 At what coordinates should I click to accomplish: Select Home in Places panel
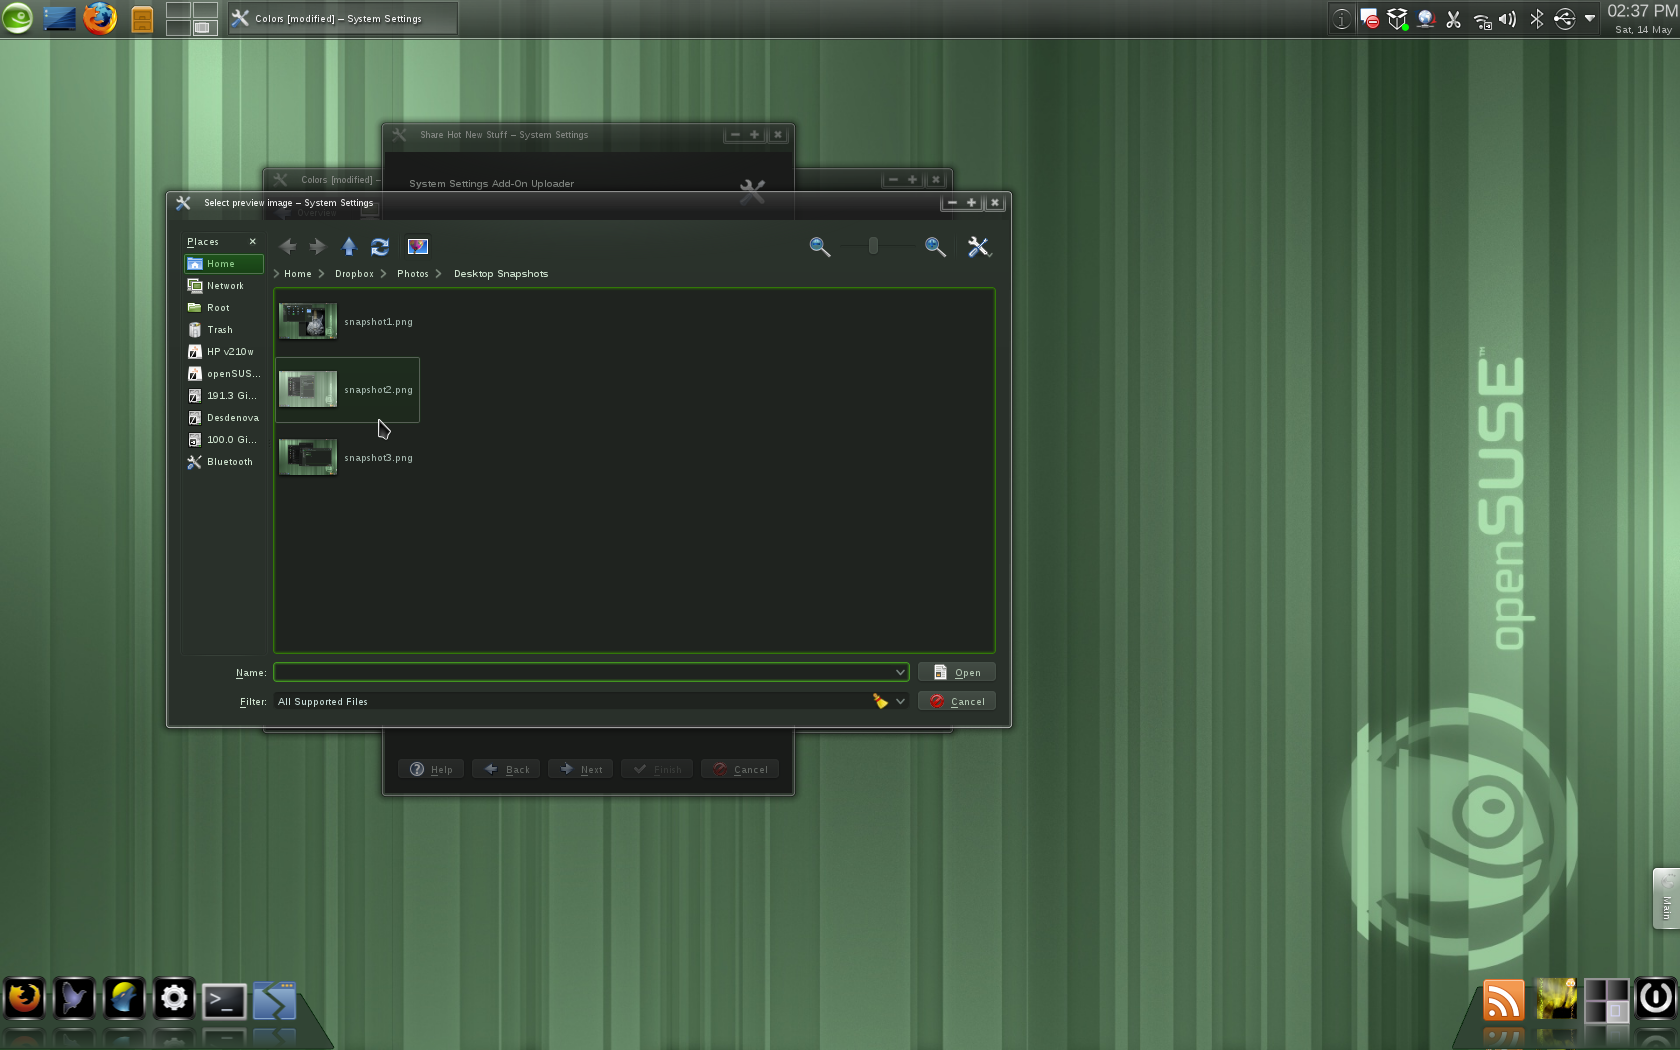[x=224, y=264]
